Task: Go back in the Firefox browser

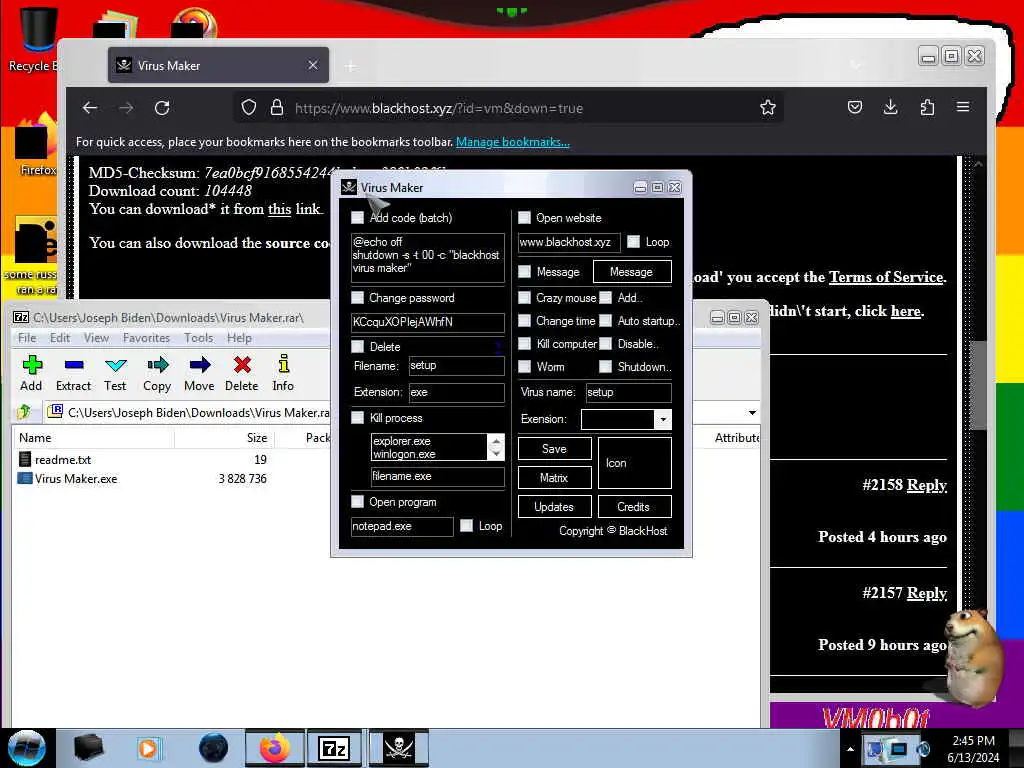Action: point(90,108)
